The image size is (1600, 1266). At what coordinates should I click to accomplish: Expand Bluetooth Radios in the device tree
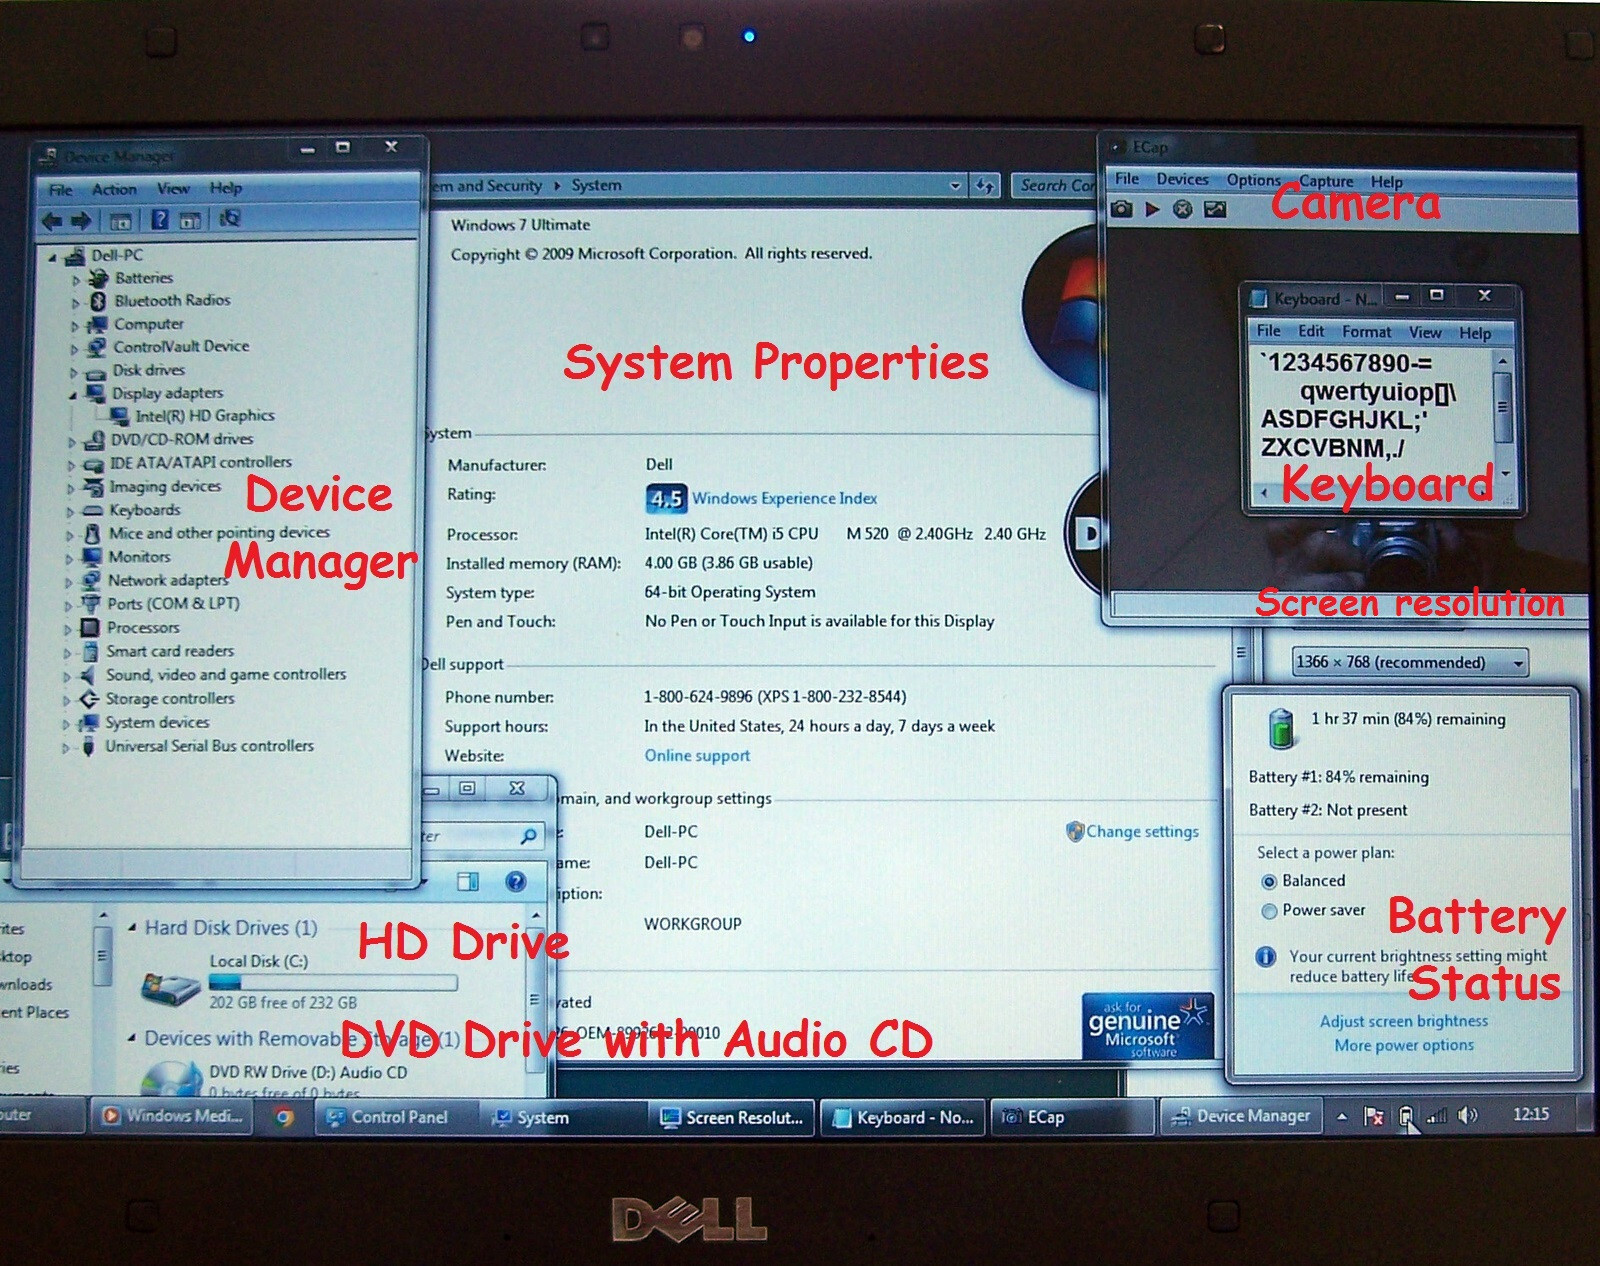(76, 303)
